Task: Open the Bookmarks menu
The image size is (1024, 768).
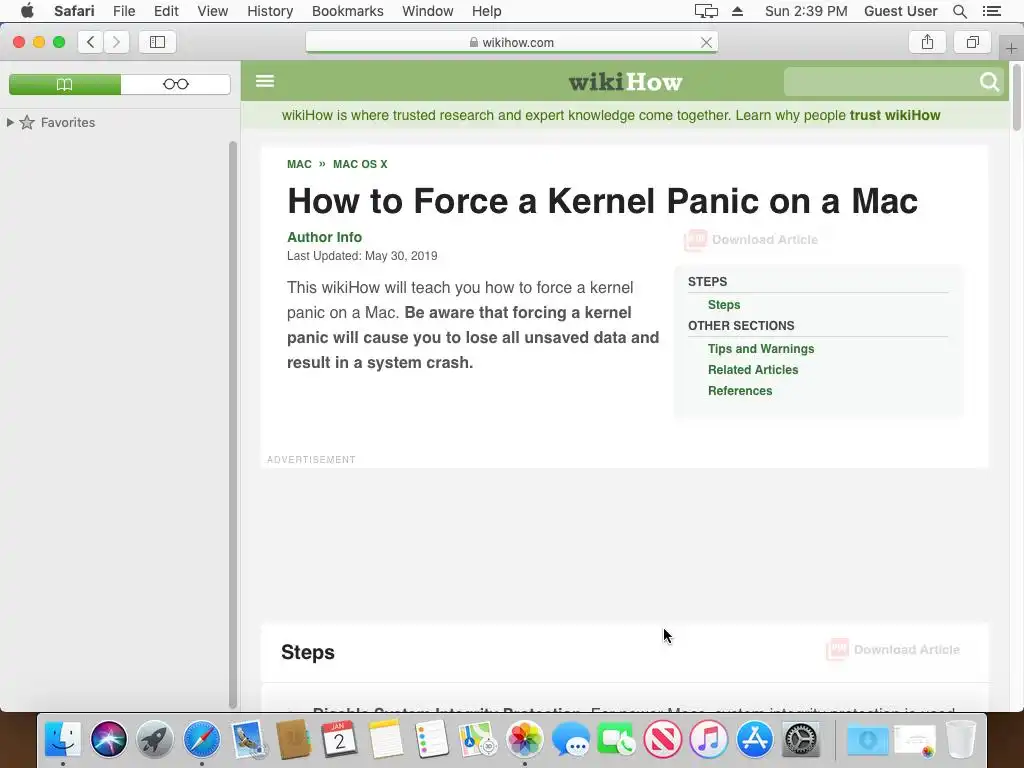Action: tap(347, 11)
